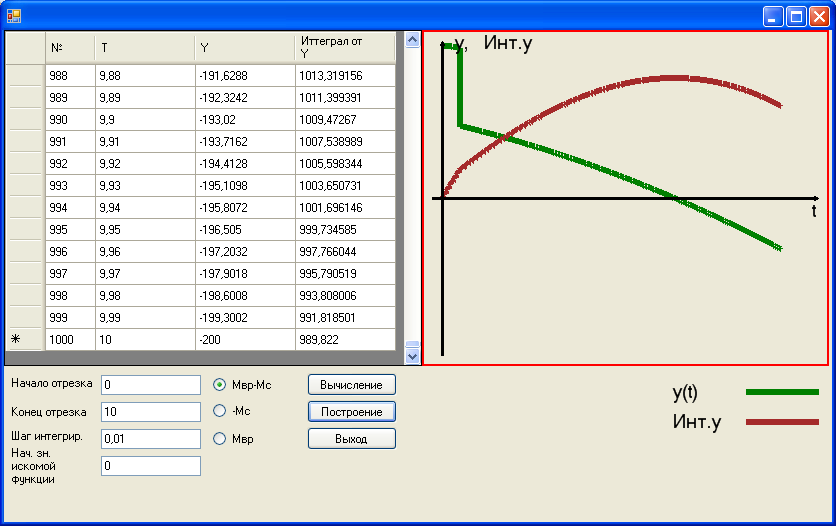Maximize the window

pyautogui.click(x=796, y=17)
